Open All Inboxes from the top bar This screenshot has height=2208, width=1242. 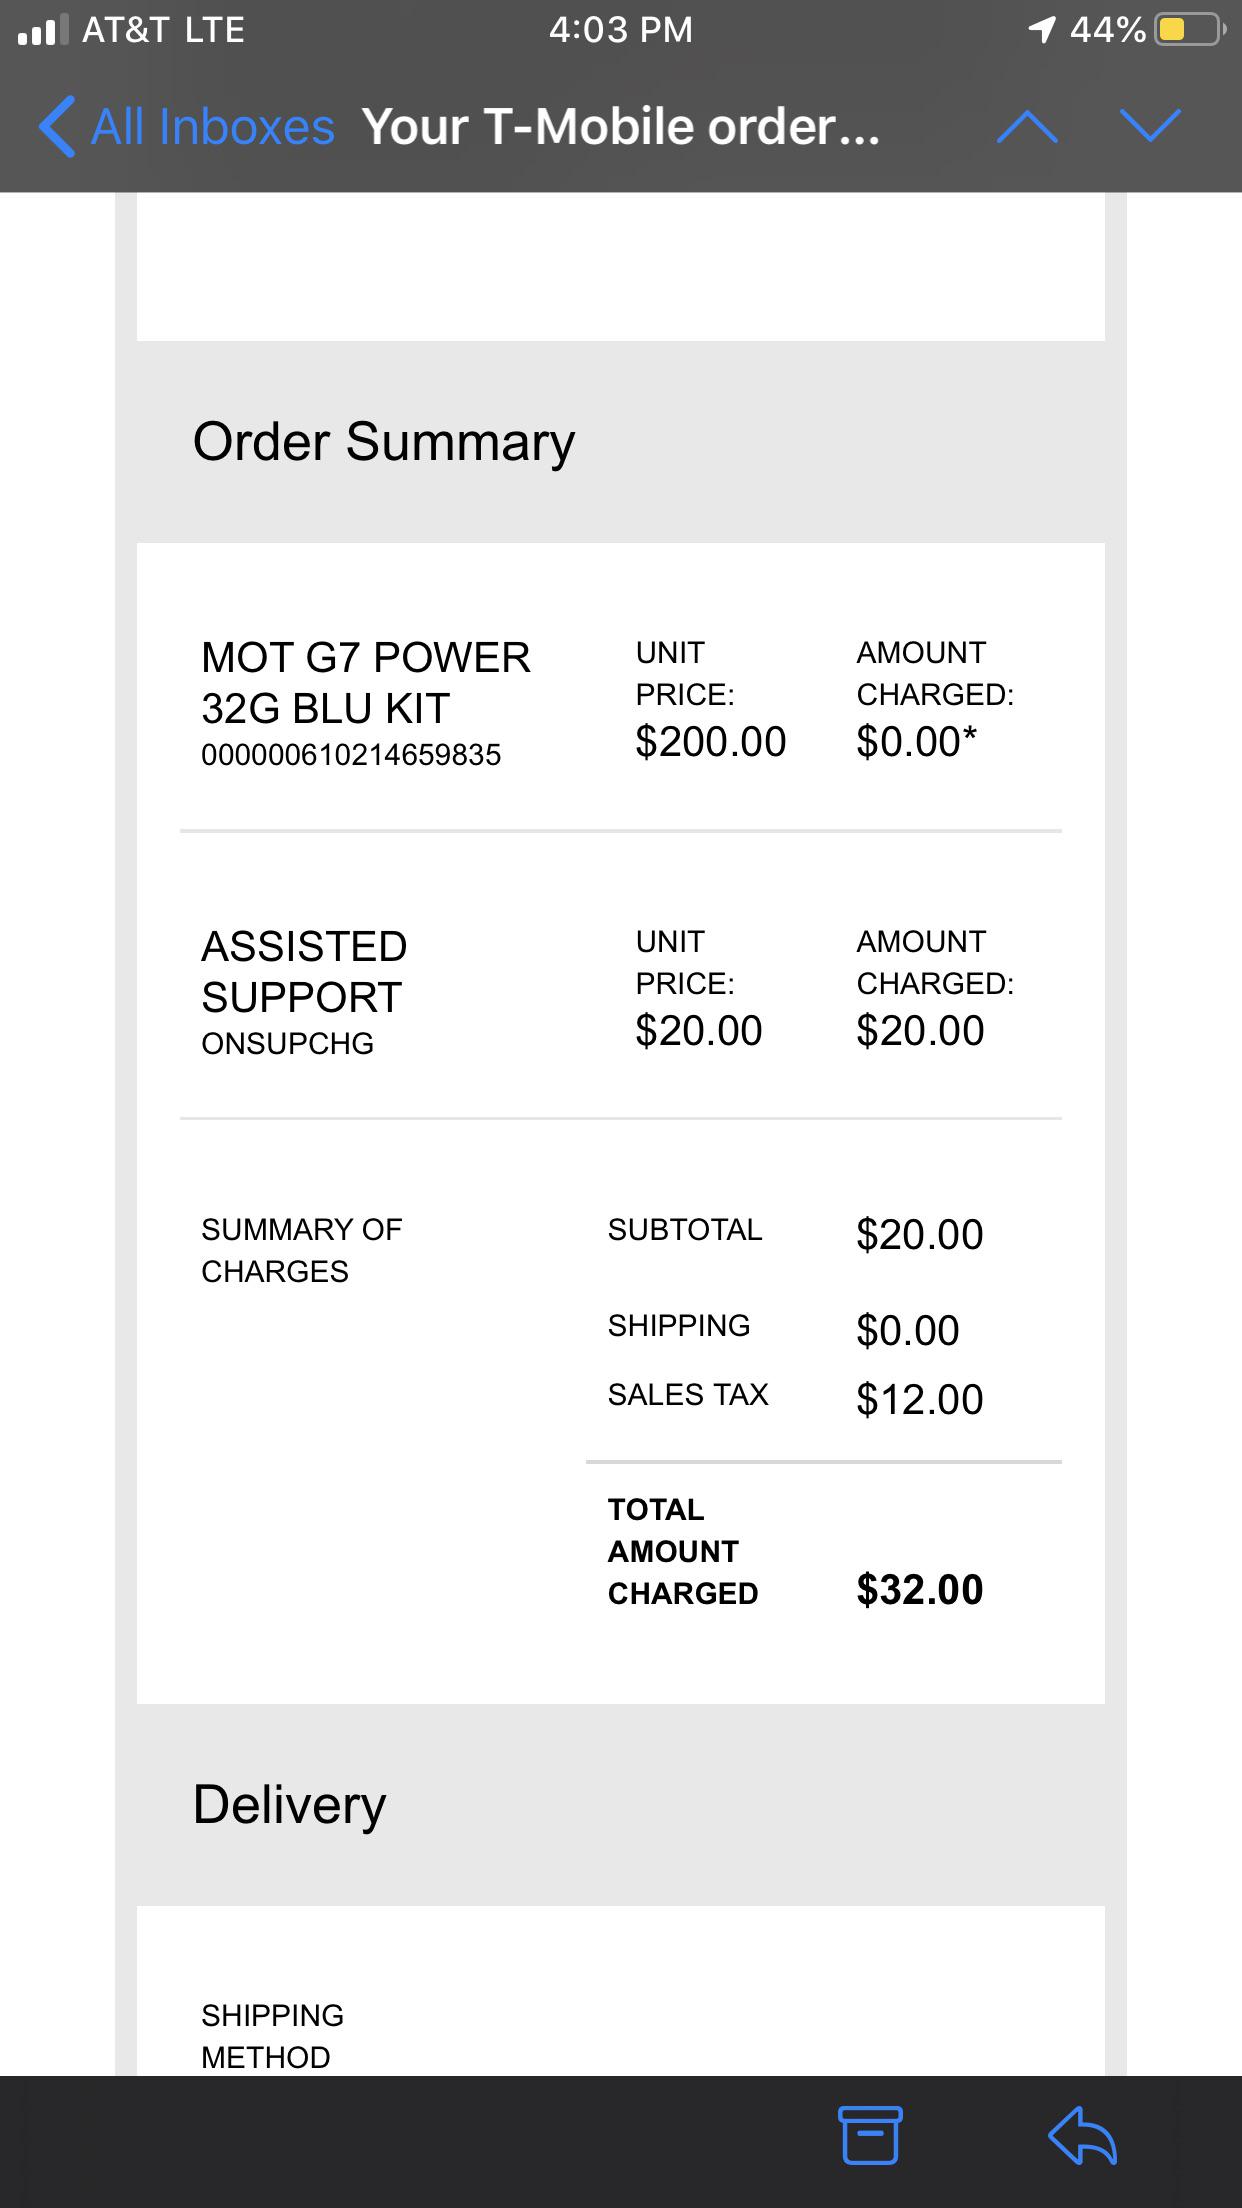coord(212,126)
